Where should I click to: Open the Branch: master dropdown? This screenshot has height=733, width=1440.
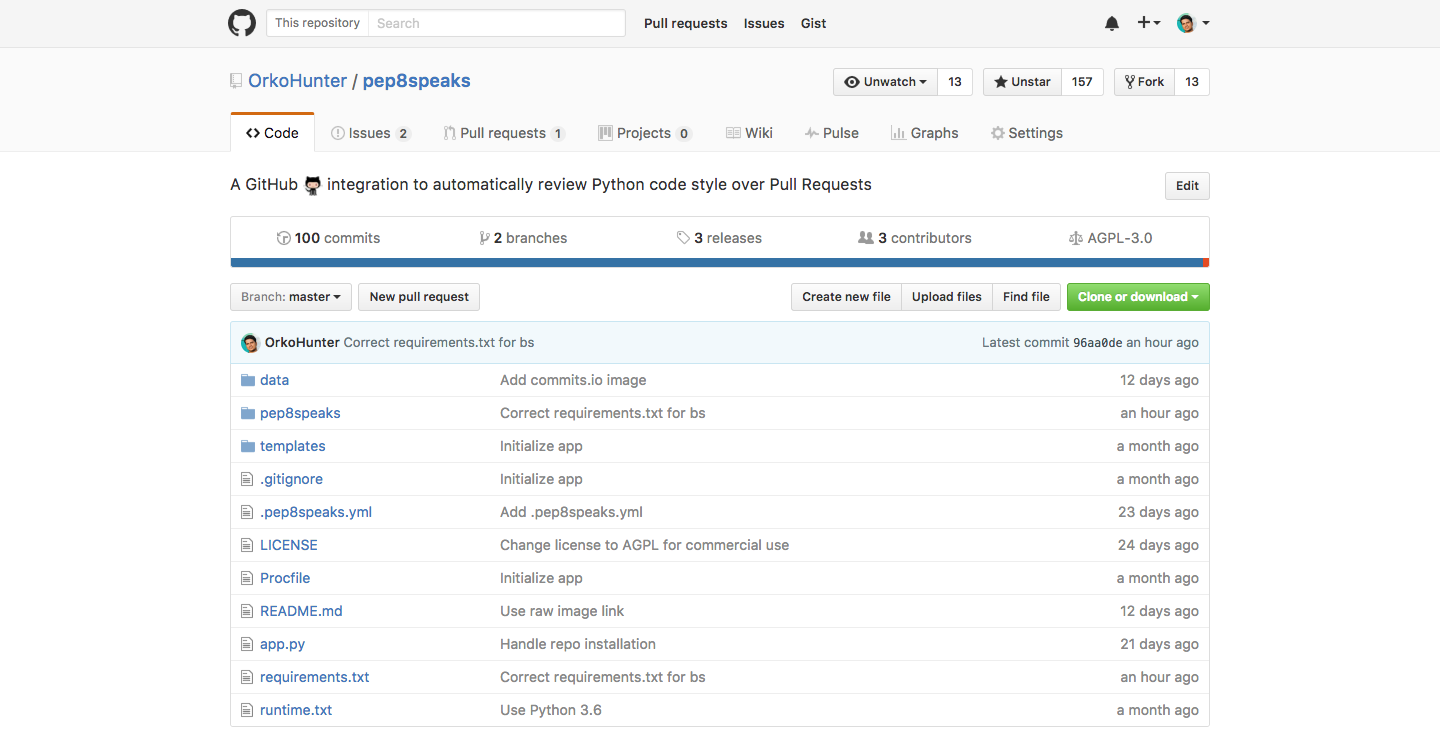coord(290,296)
